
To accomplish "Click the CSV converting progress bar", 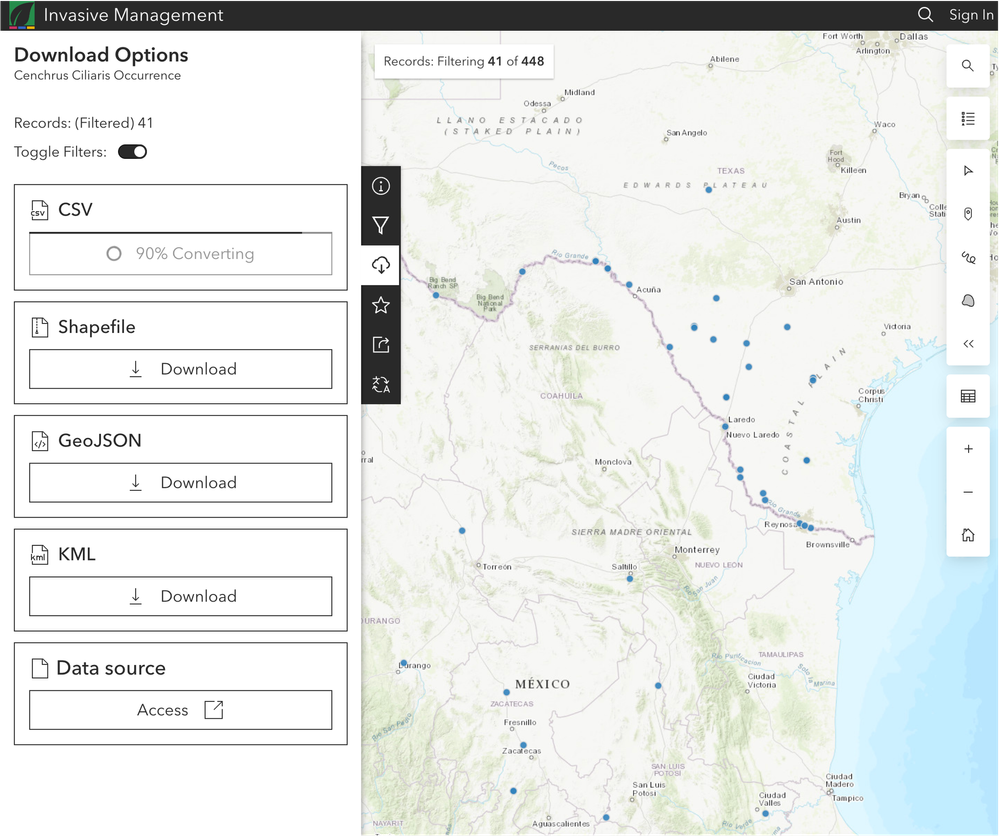I will click(x=180, y=254).
